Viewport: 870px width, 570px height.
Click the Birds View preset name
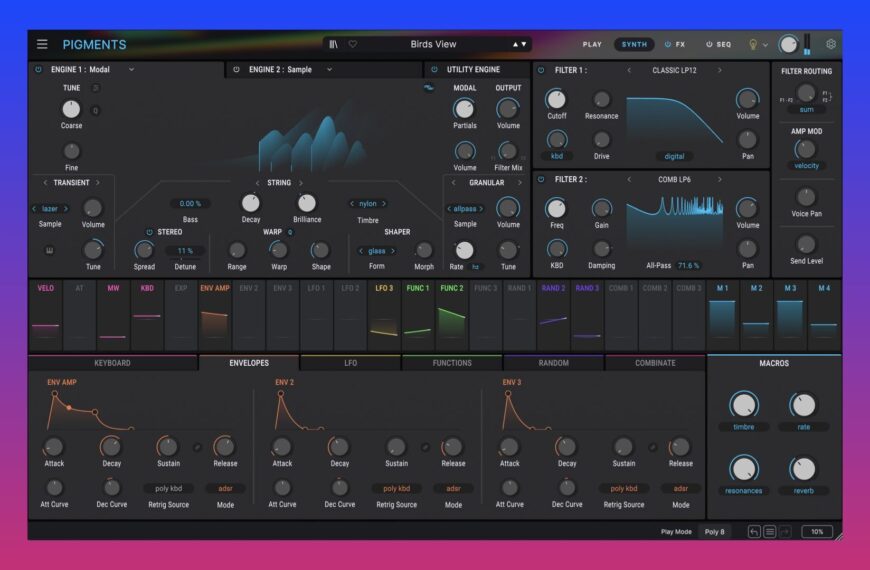433,44
